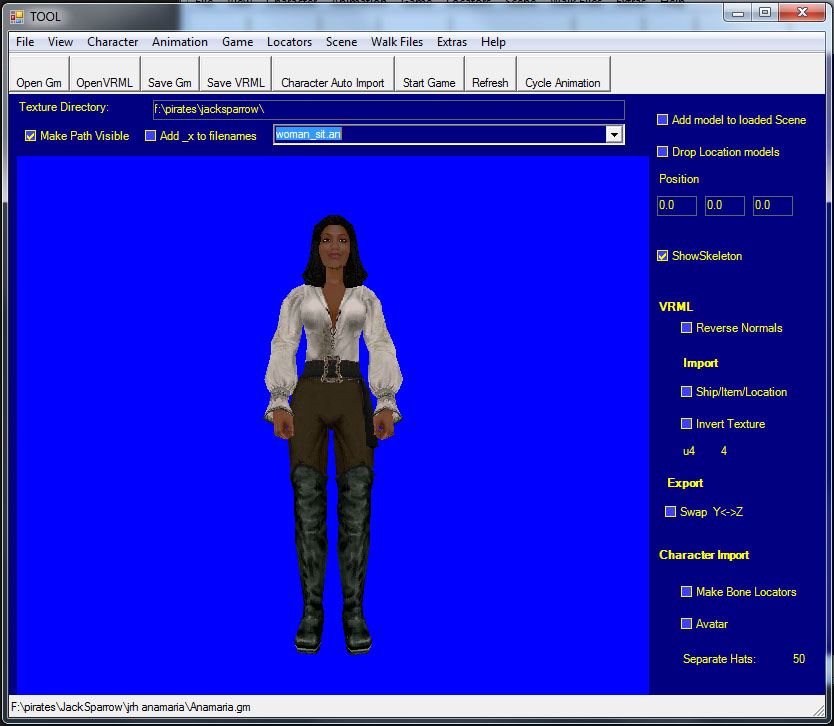Enable Drop Location models checkbox

(662, 152)
